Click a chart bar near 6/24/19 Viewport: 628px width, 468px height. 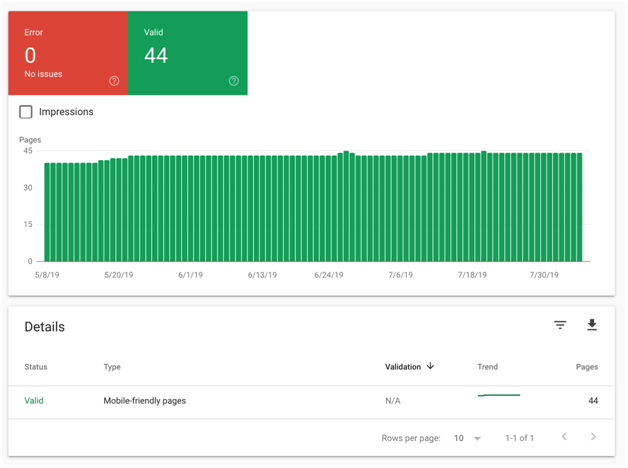pyautogui.click(x=329, y=210)
